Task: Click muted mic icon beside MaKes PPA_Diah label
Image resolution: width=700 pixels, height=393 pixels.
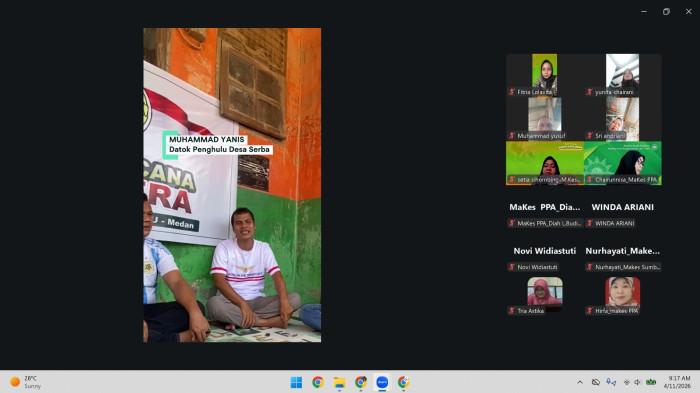Action: coord(512,223)
